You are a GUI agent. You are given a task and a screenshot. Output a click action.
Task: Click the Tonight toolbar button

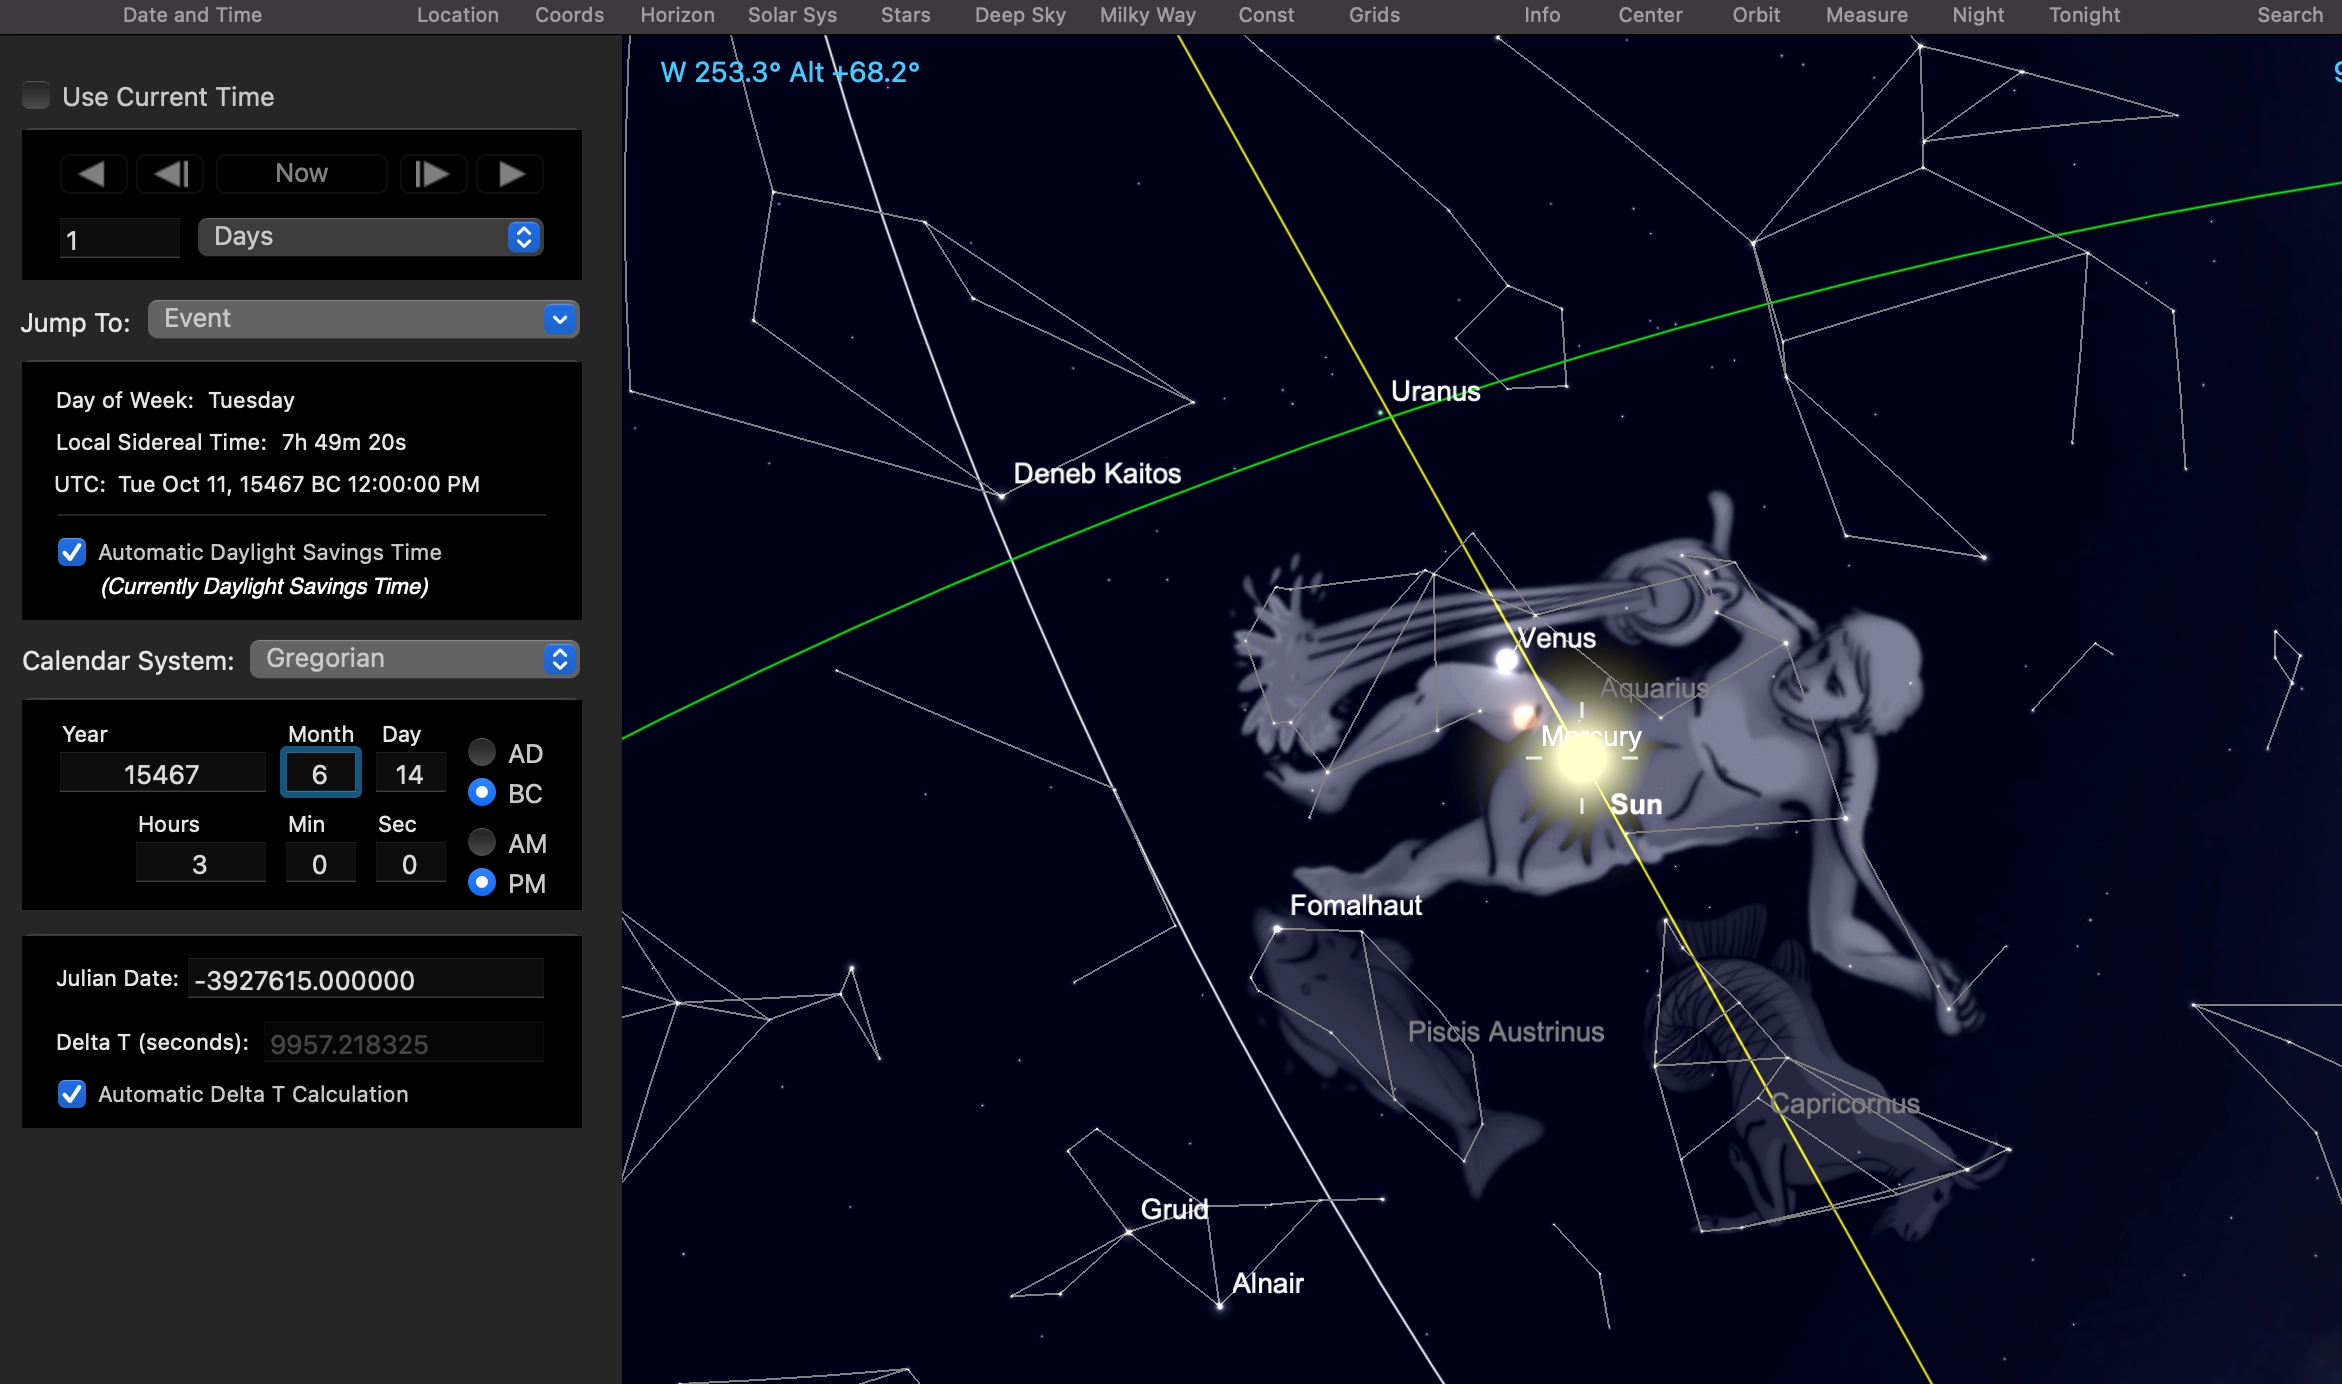coord(2084,15)
